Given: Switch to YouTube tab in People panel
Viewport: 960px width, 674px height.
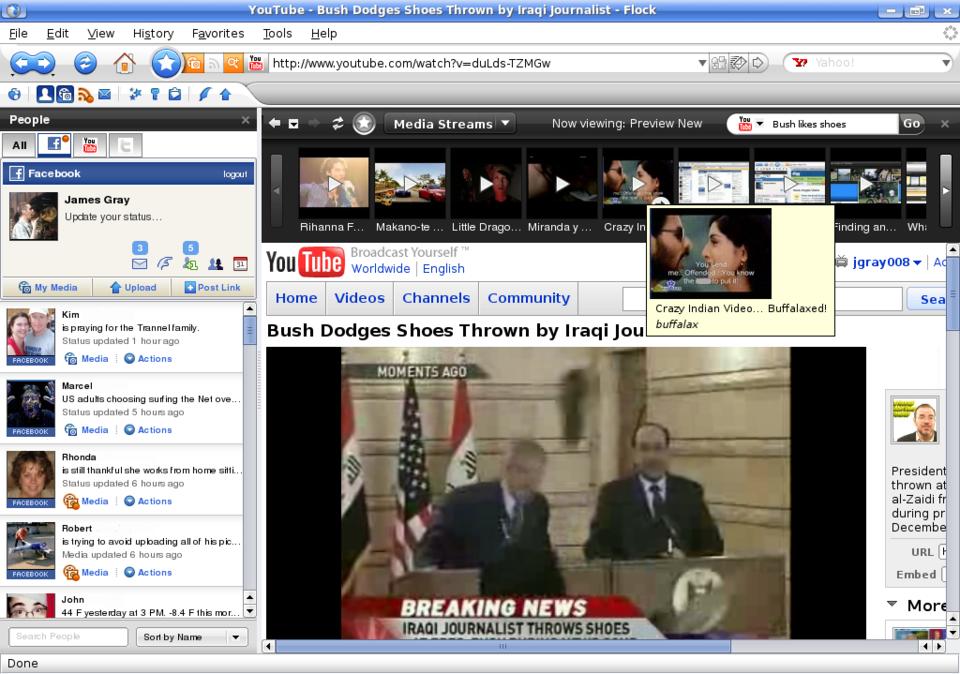Looking at the screenshot, I should 90,145.
